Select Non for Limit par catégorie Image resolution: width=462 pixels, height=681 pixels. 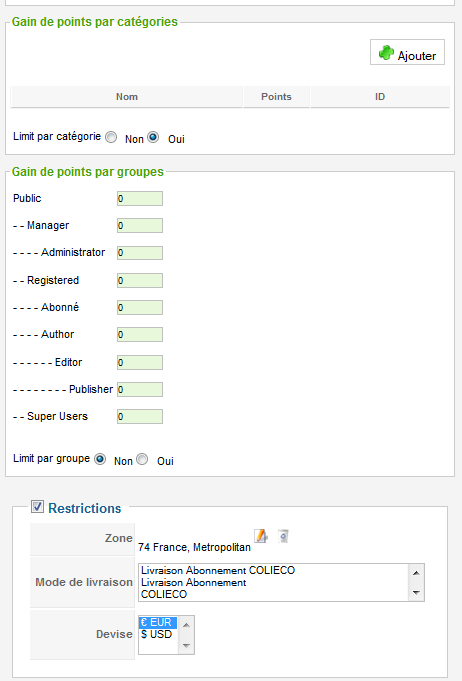[x=111, y=137]
